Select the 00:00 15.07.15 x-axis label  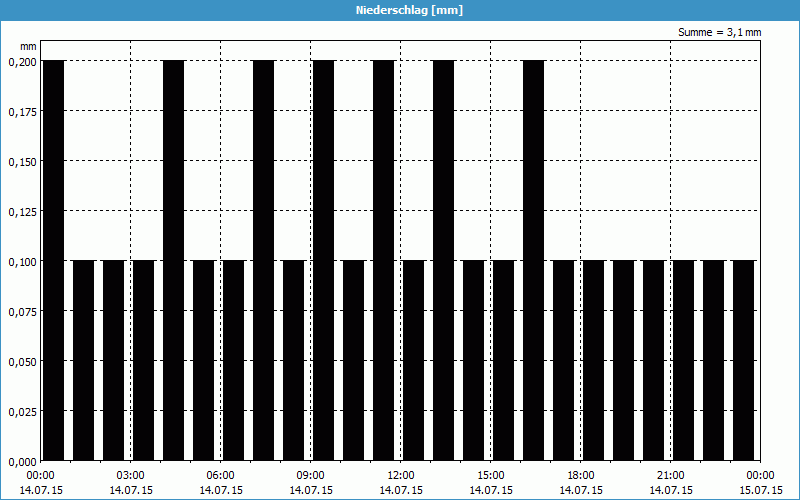(x=761, y=482)
